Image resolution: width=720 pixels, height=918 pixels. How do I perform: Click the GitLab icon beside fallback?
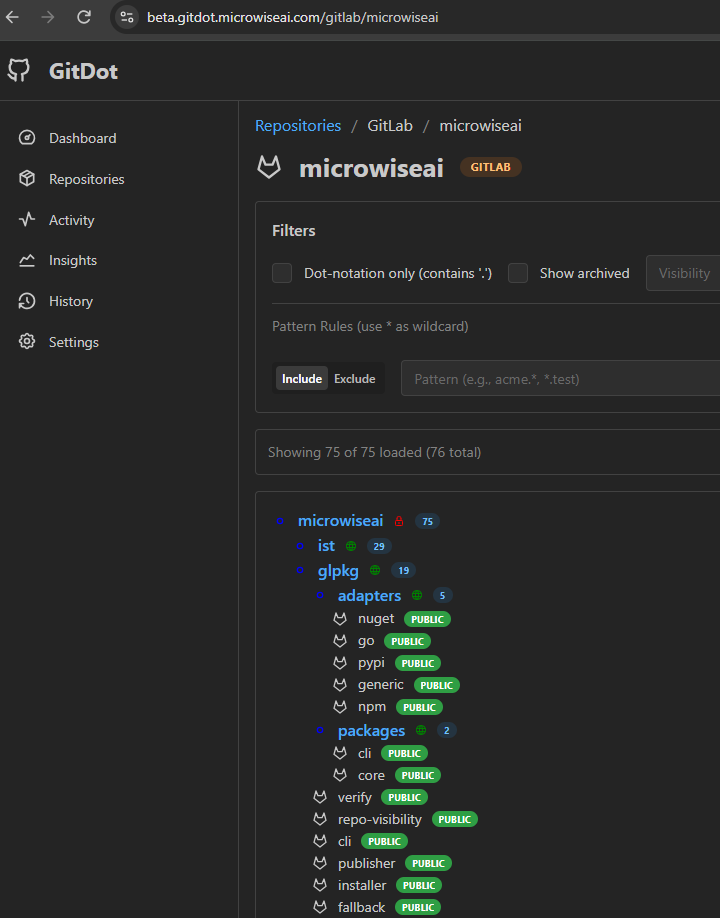click(x=320, y=907)
